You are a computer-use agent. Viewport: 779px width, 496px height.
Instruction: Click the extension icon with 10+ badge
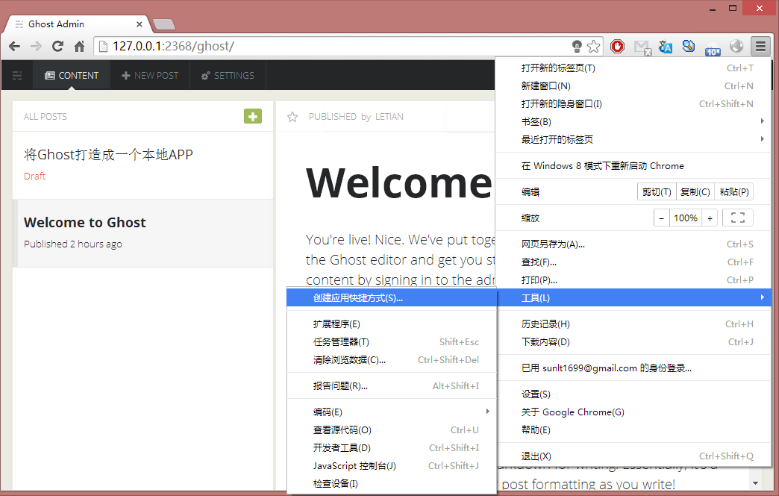coord(712,49)
